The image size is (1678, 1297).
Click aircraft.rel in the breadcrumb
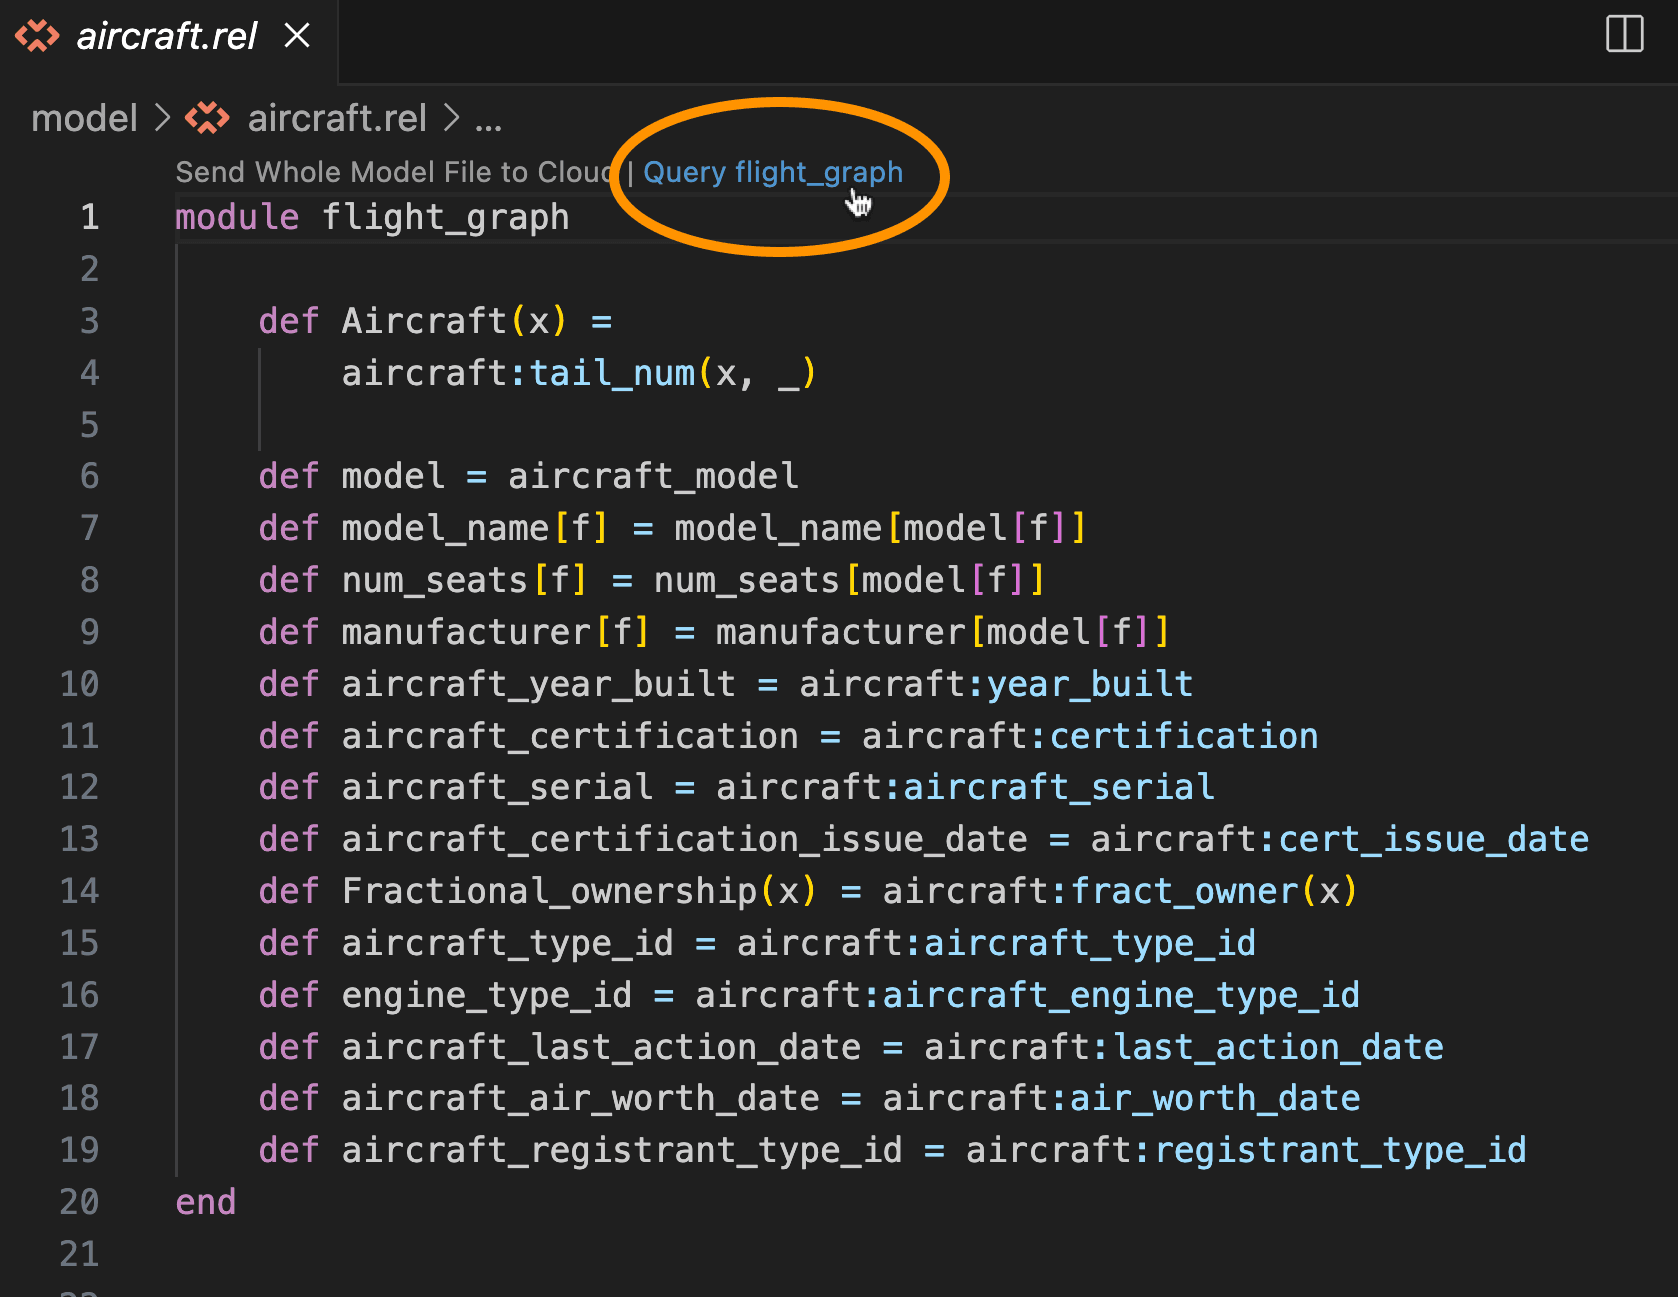(x=337, y=118)
